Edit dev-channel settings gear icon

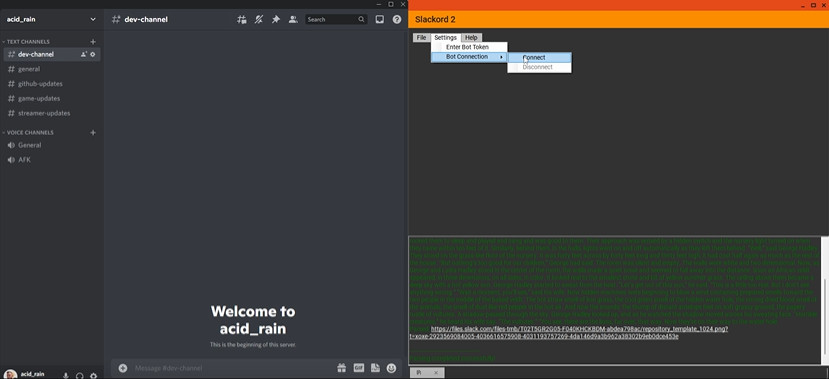(x=93, y=54)
